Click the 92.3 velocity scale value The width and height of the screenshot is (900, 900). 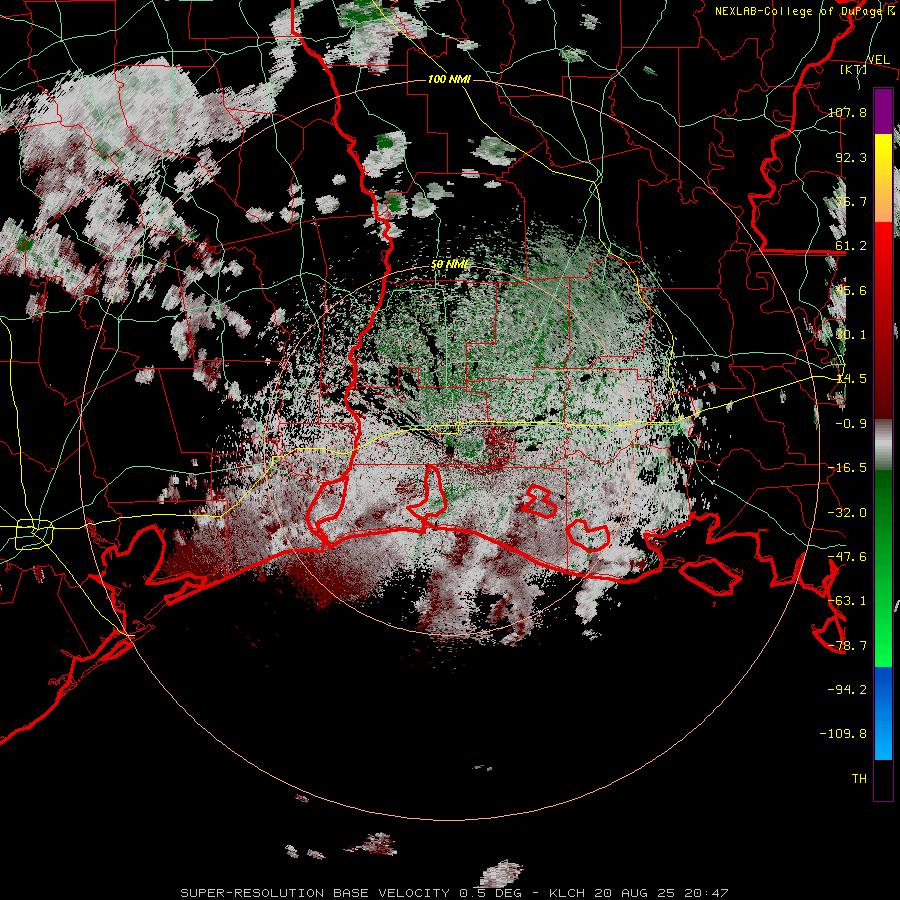[x=851, y=157]
